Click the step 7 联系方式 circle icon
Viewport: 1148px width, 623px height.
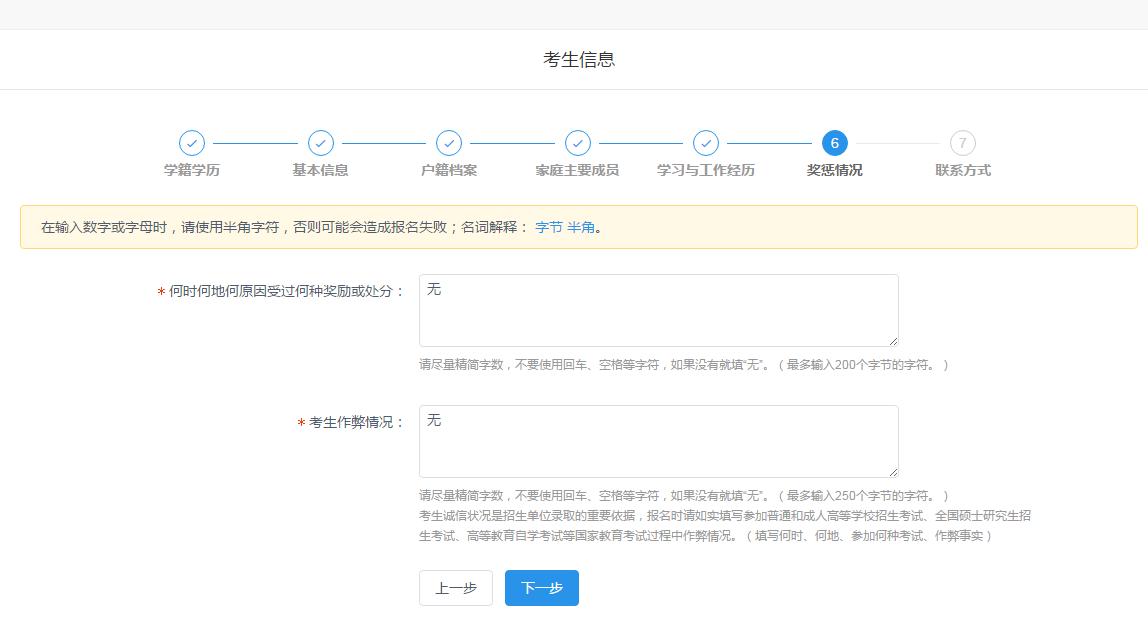point(963,143)
